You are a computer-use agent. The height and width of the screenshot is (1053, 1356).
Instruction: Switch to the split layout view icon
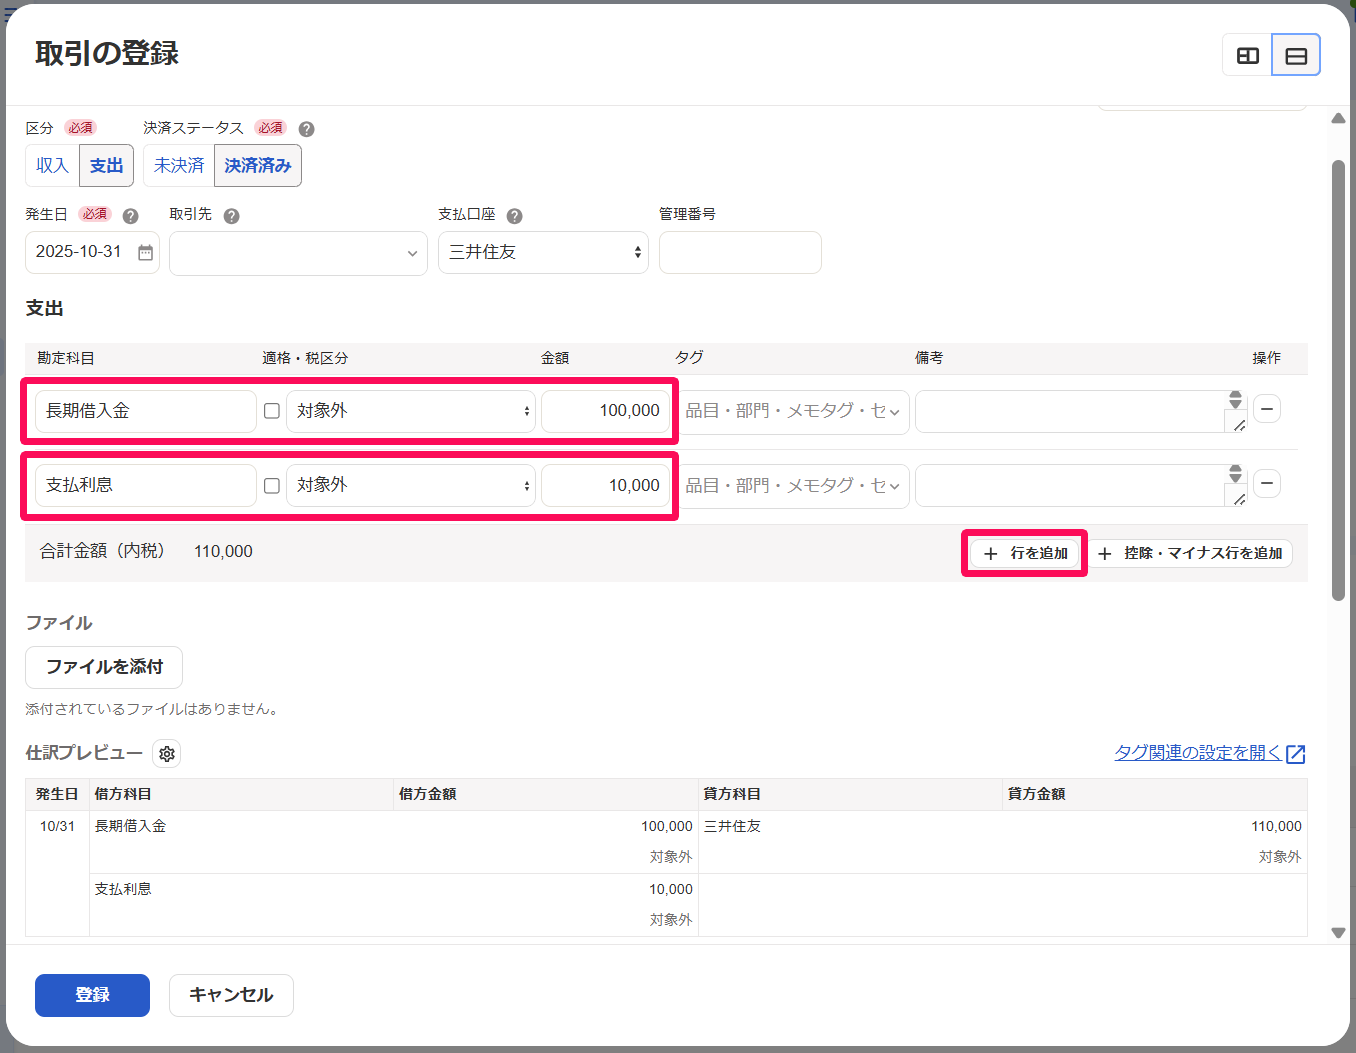1247,55
